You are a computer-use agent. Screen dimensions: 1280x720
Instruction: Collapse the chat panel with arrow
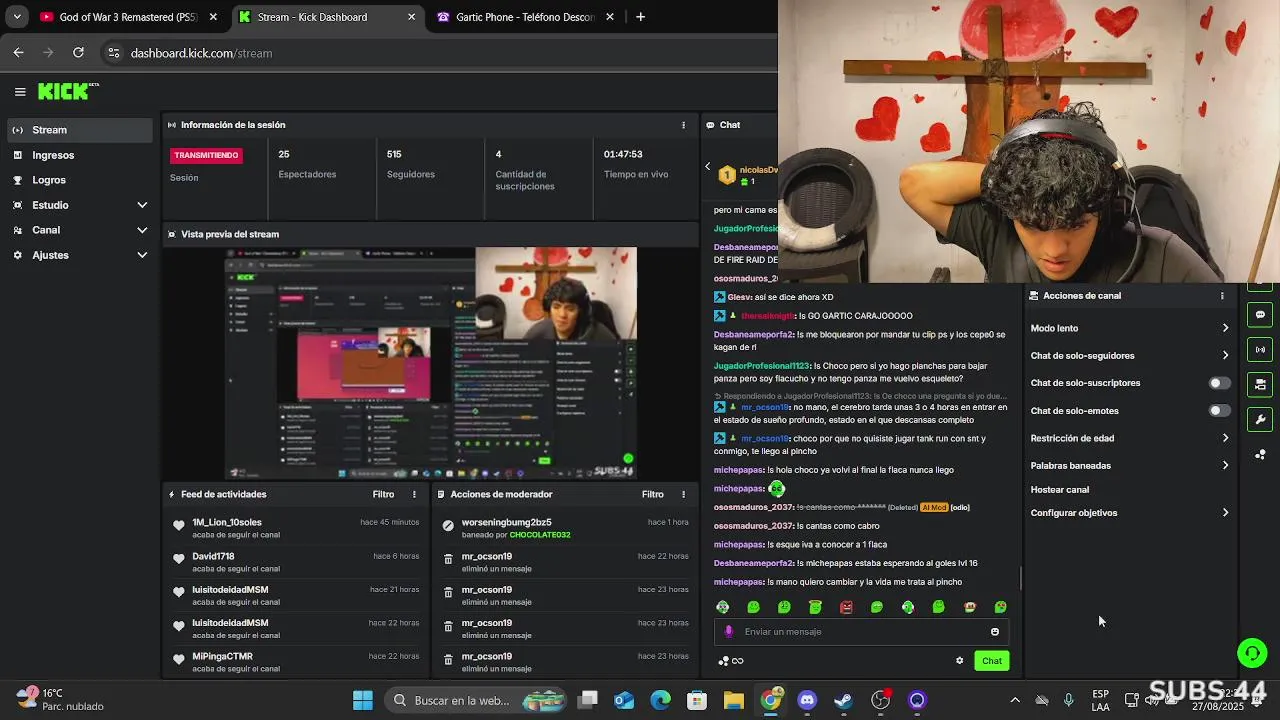pos(708,167)
